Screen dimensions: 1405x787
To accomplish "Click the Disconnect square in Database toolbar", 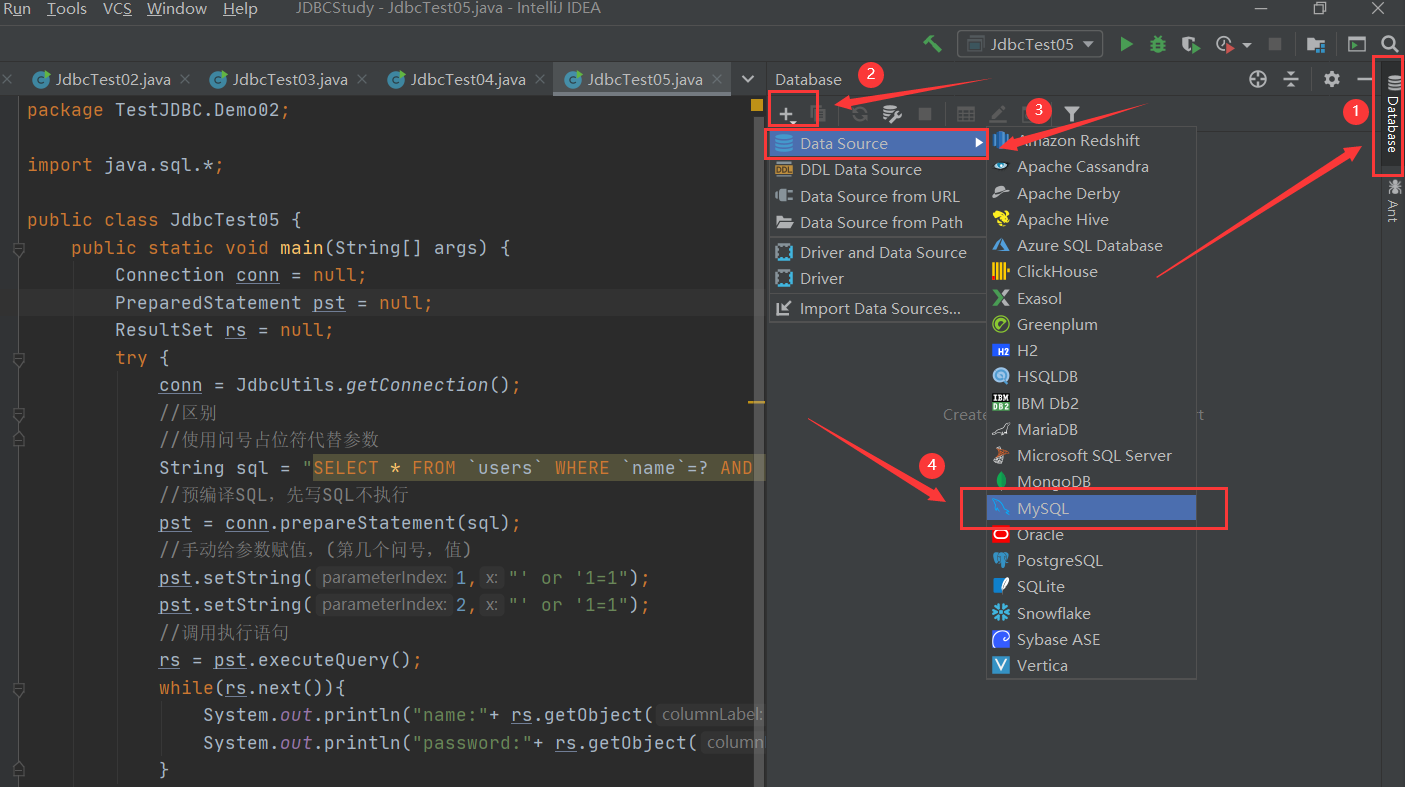I will click(925, 114).
